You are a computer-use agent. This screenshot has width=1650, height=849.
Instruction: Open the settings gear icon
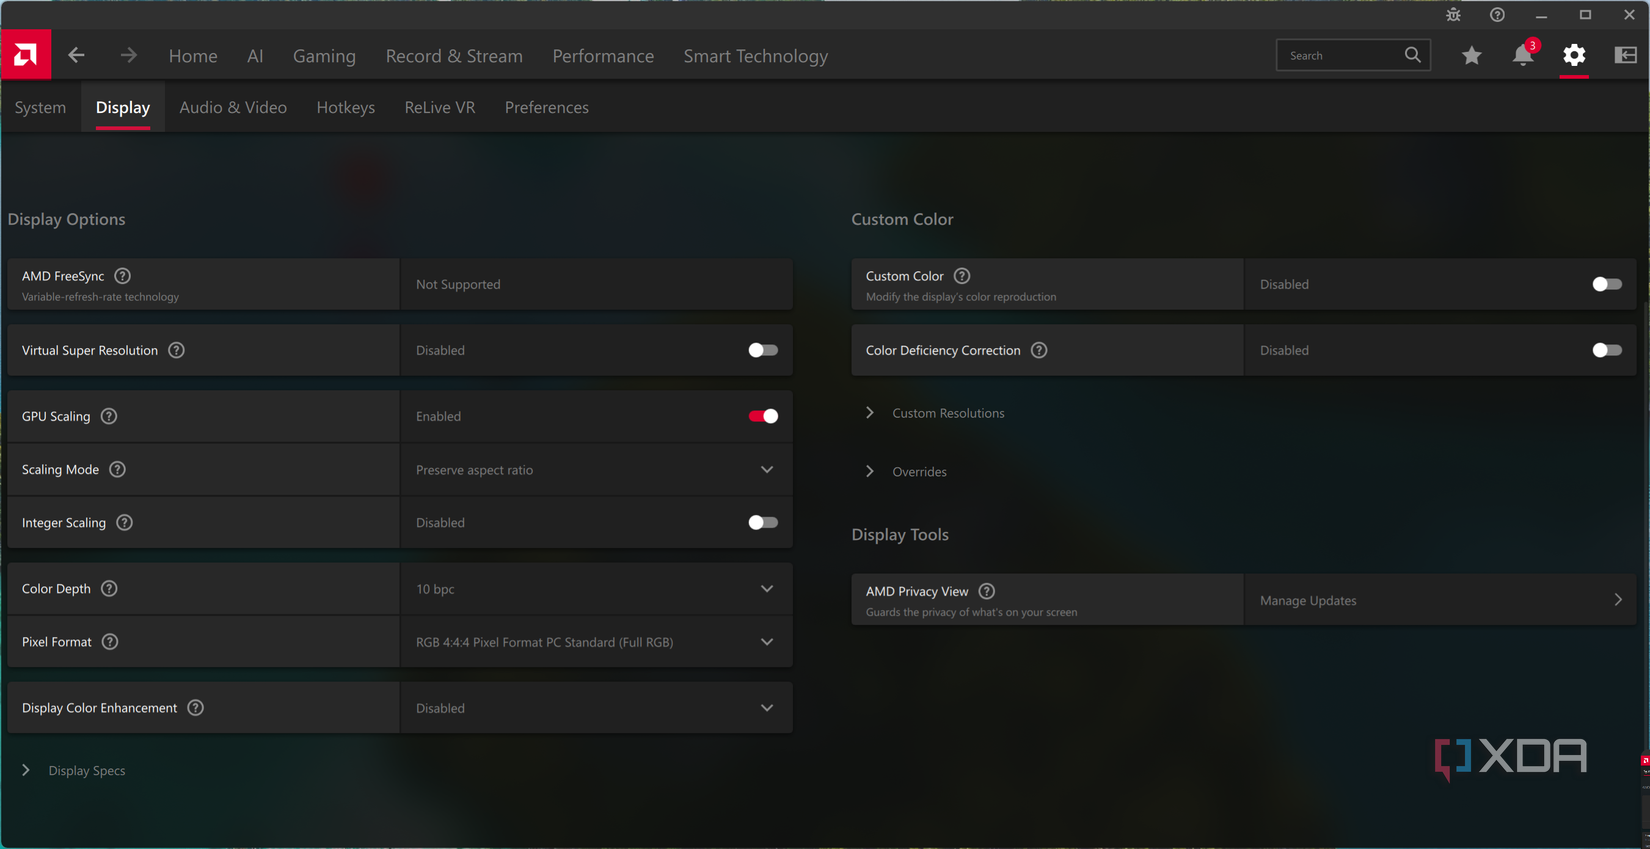(x=1574, y=56)
